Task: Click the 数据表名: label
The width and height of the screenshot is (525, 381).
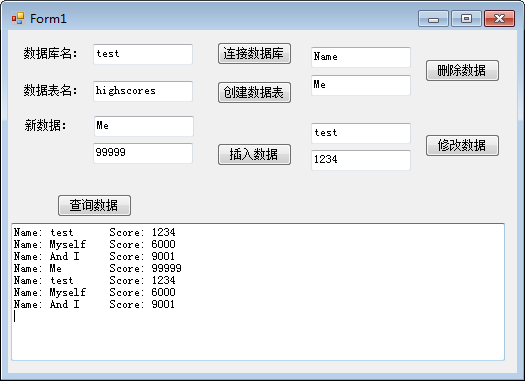Action: [x=50, y=90]
